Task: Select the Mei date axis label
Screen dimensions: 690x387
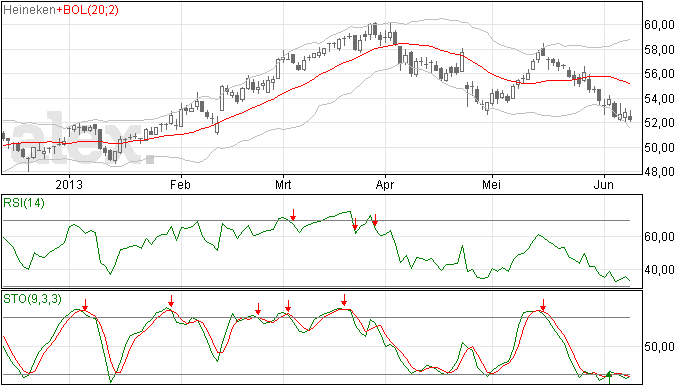Action: pyautogui.click(x=492, y=184)
